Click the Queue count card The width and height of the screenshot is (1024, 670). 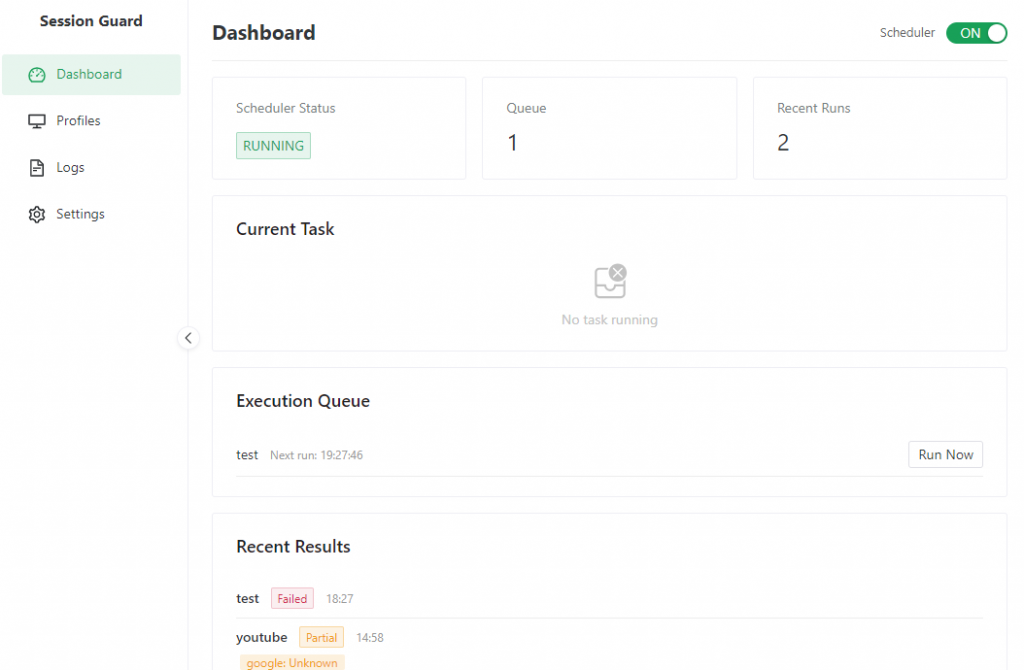pyautogui.click(x=609, y=128)
